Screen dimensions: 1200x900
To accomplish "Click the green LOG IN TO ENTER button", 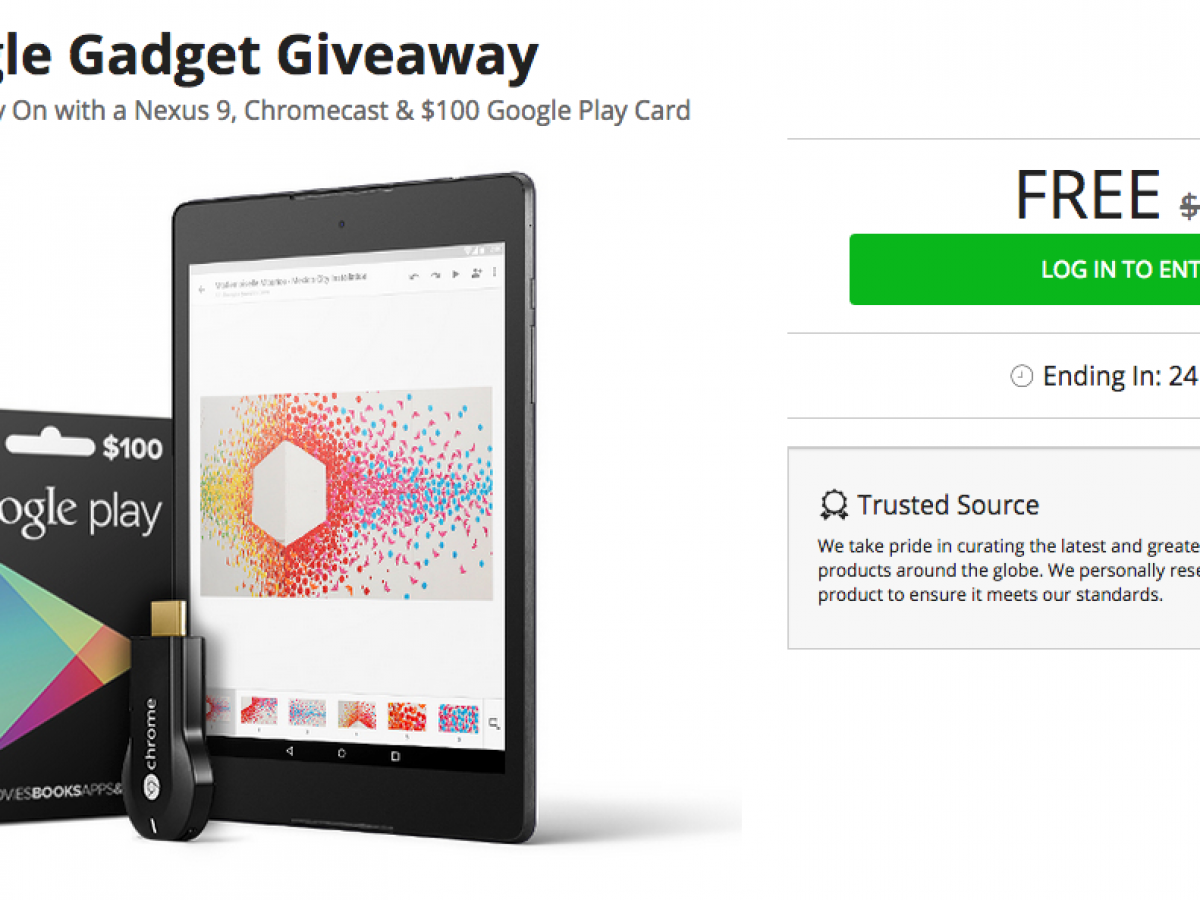I will pyautogui.click(x=1025, y=269).
